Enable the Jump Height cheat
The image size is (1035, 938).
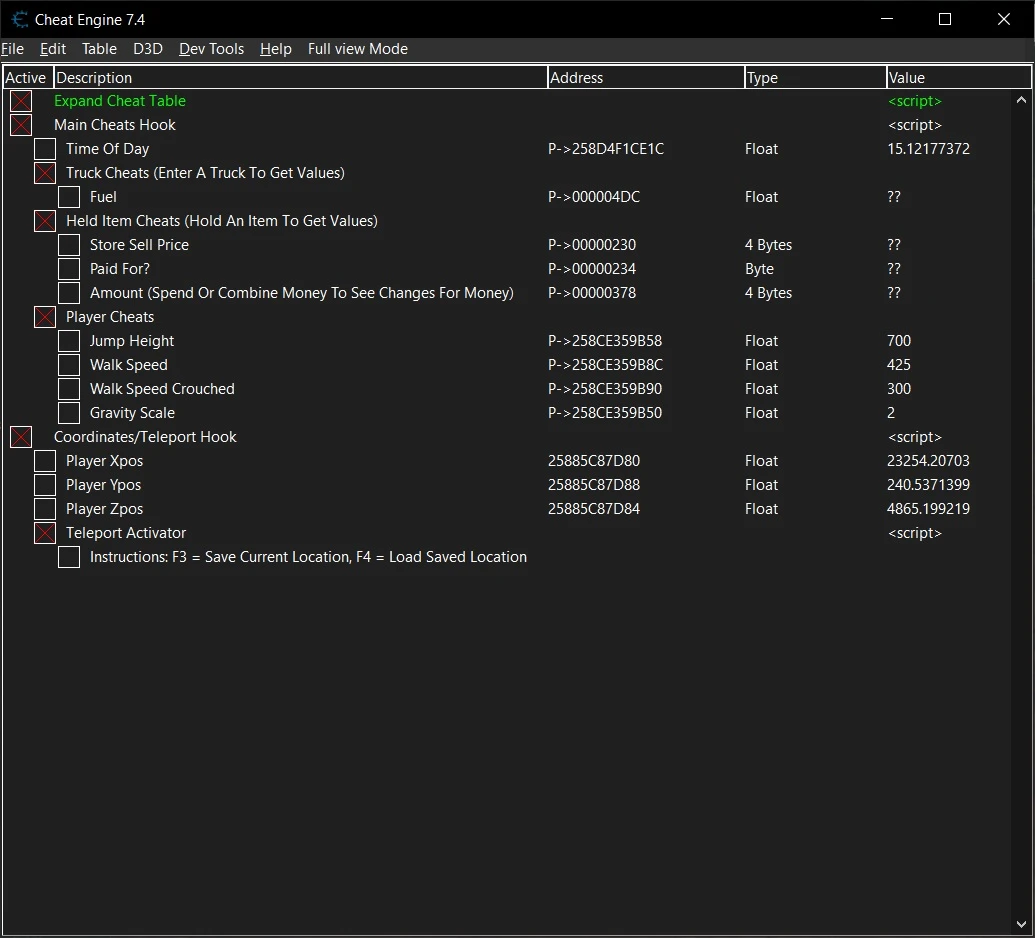68,340
